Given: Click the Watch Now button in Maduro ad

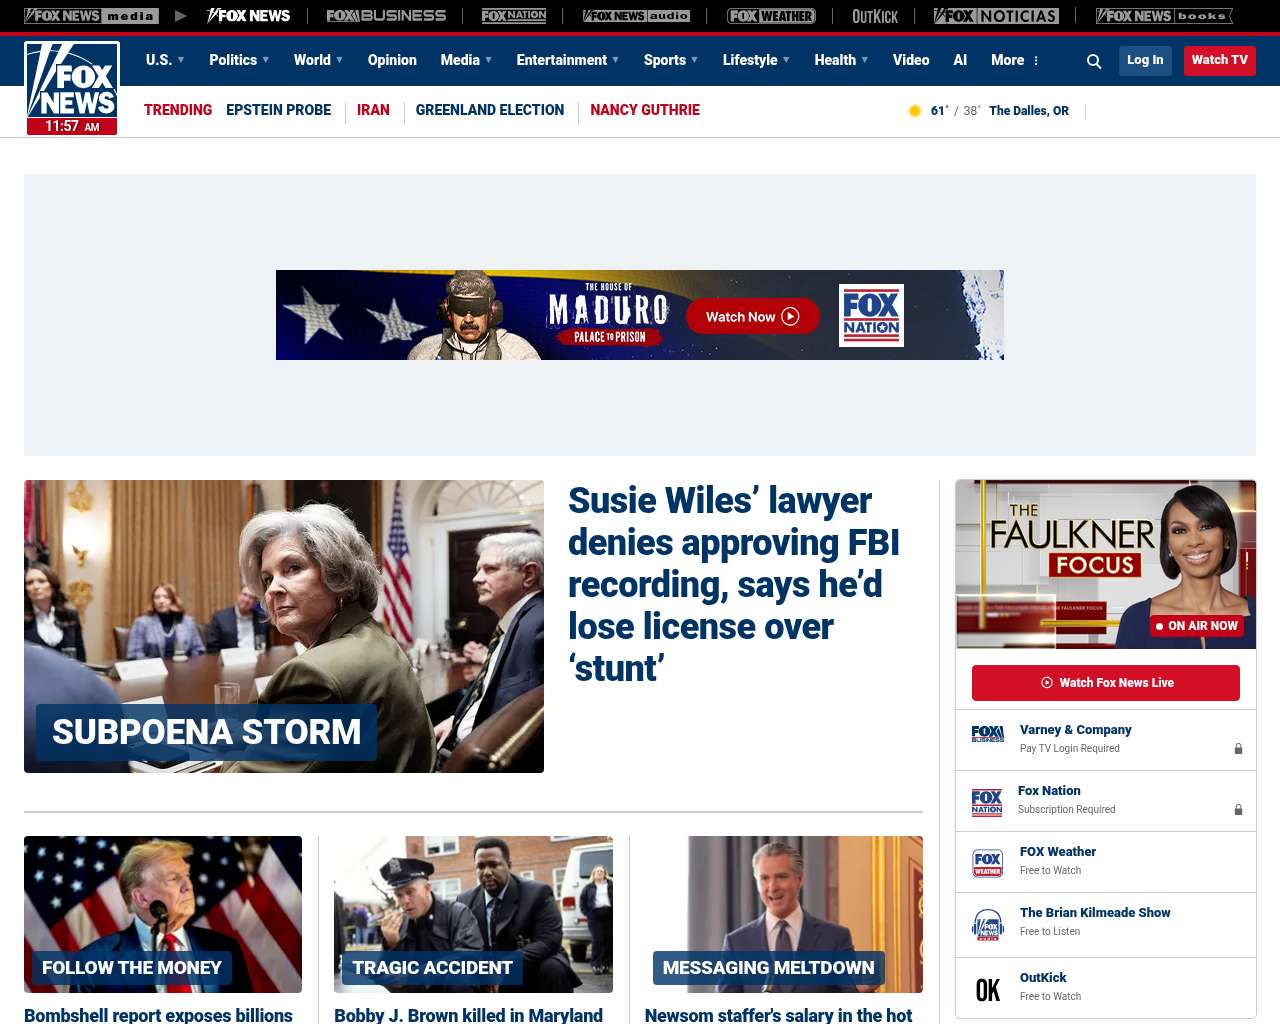Looking at the screenshot, I should click(752, 317).
